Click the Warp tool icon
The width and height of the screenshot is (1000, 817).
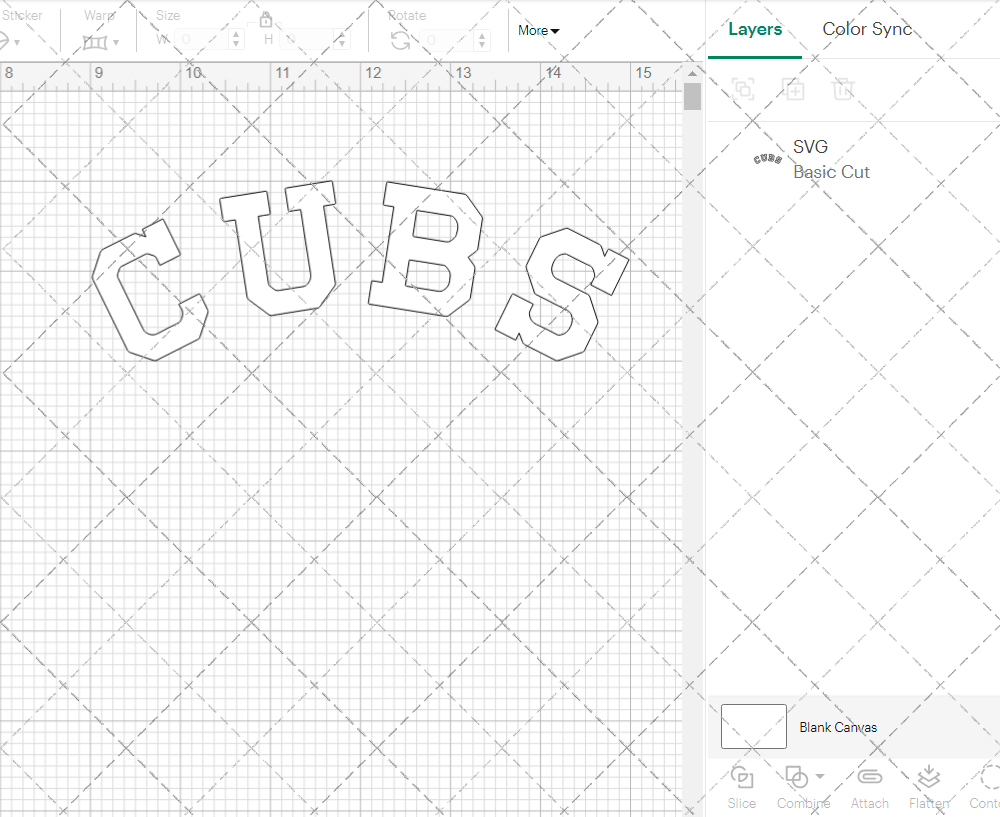pos(95,43)
